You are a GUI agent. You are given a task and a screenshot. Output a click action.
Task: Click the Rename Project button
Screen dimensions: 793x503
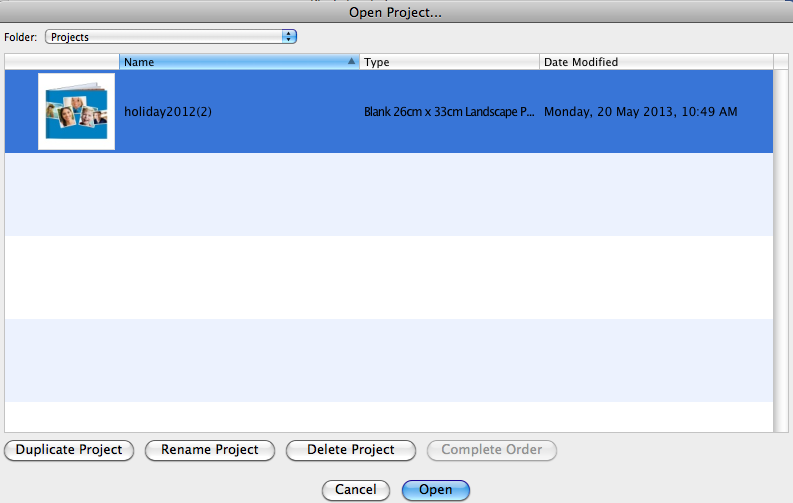click(210, 450)
